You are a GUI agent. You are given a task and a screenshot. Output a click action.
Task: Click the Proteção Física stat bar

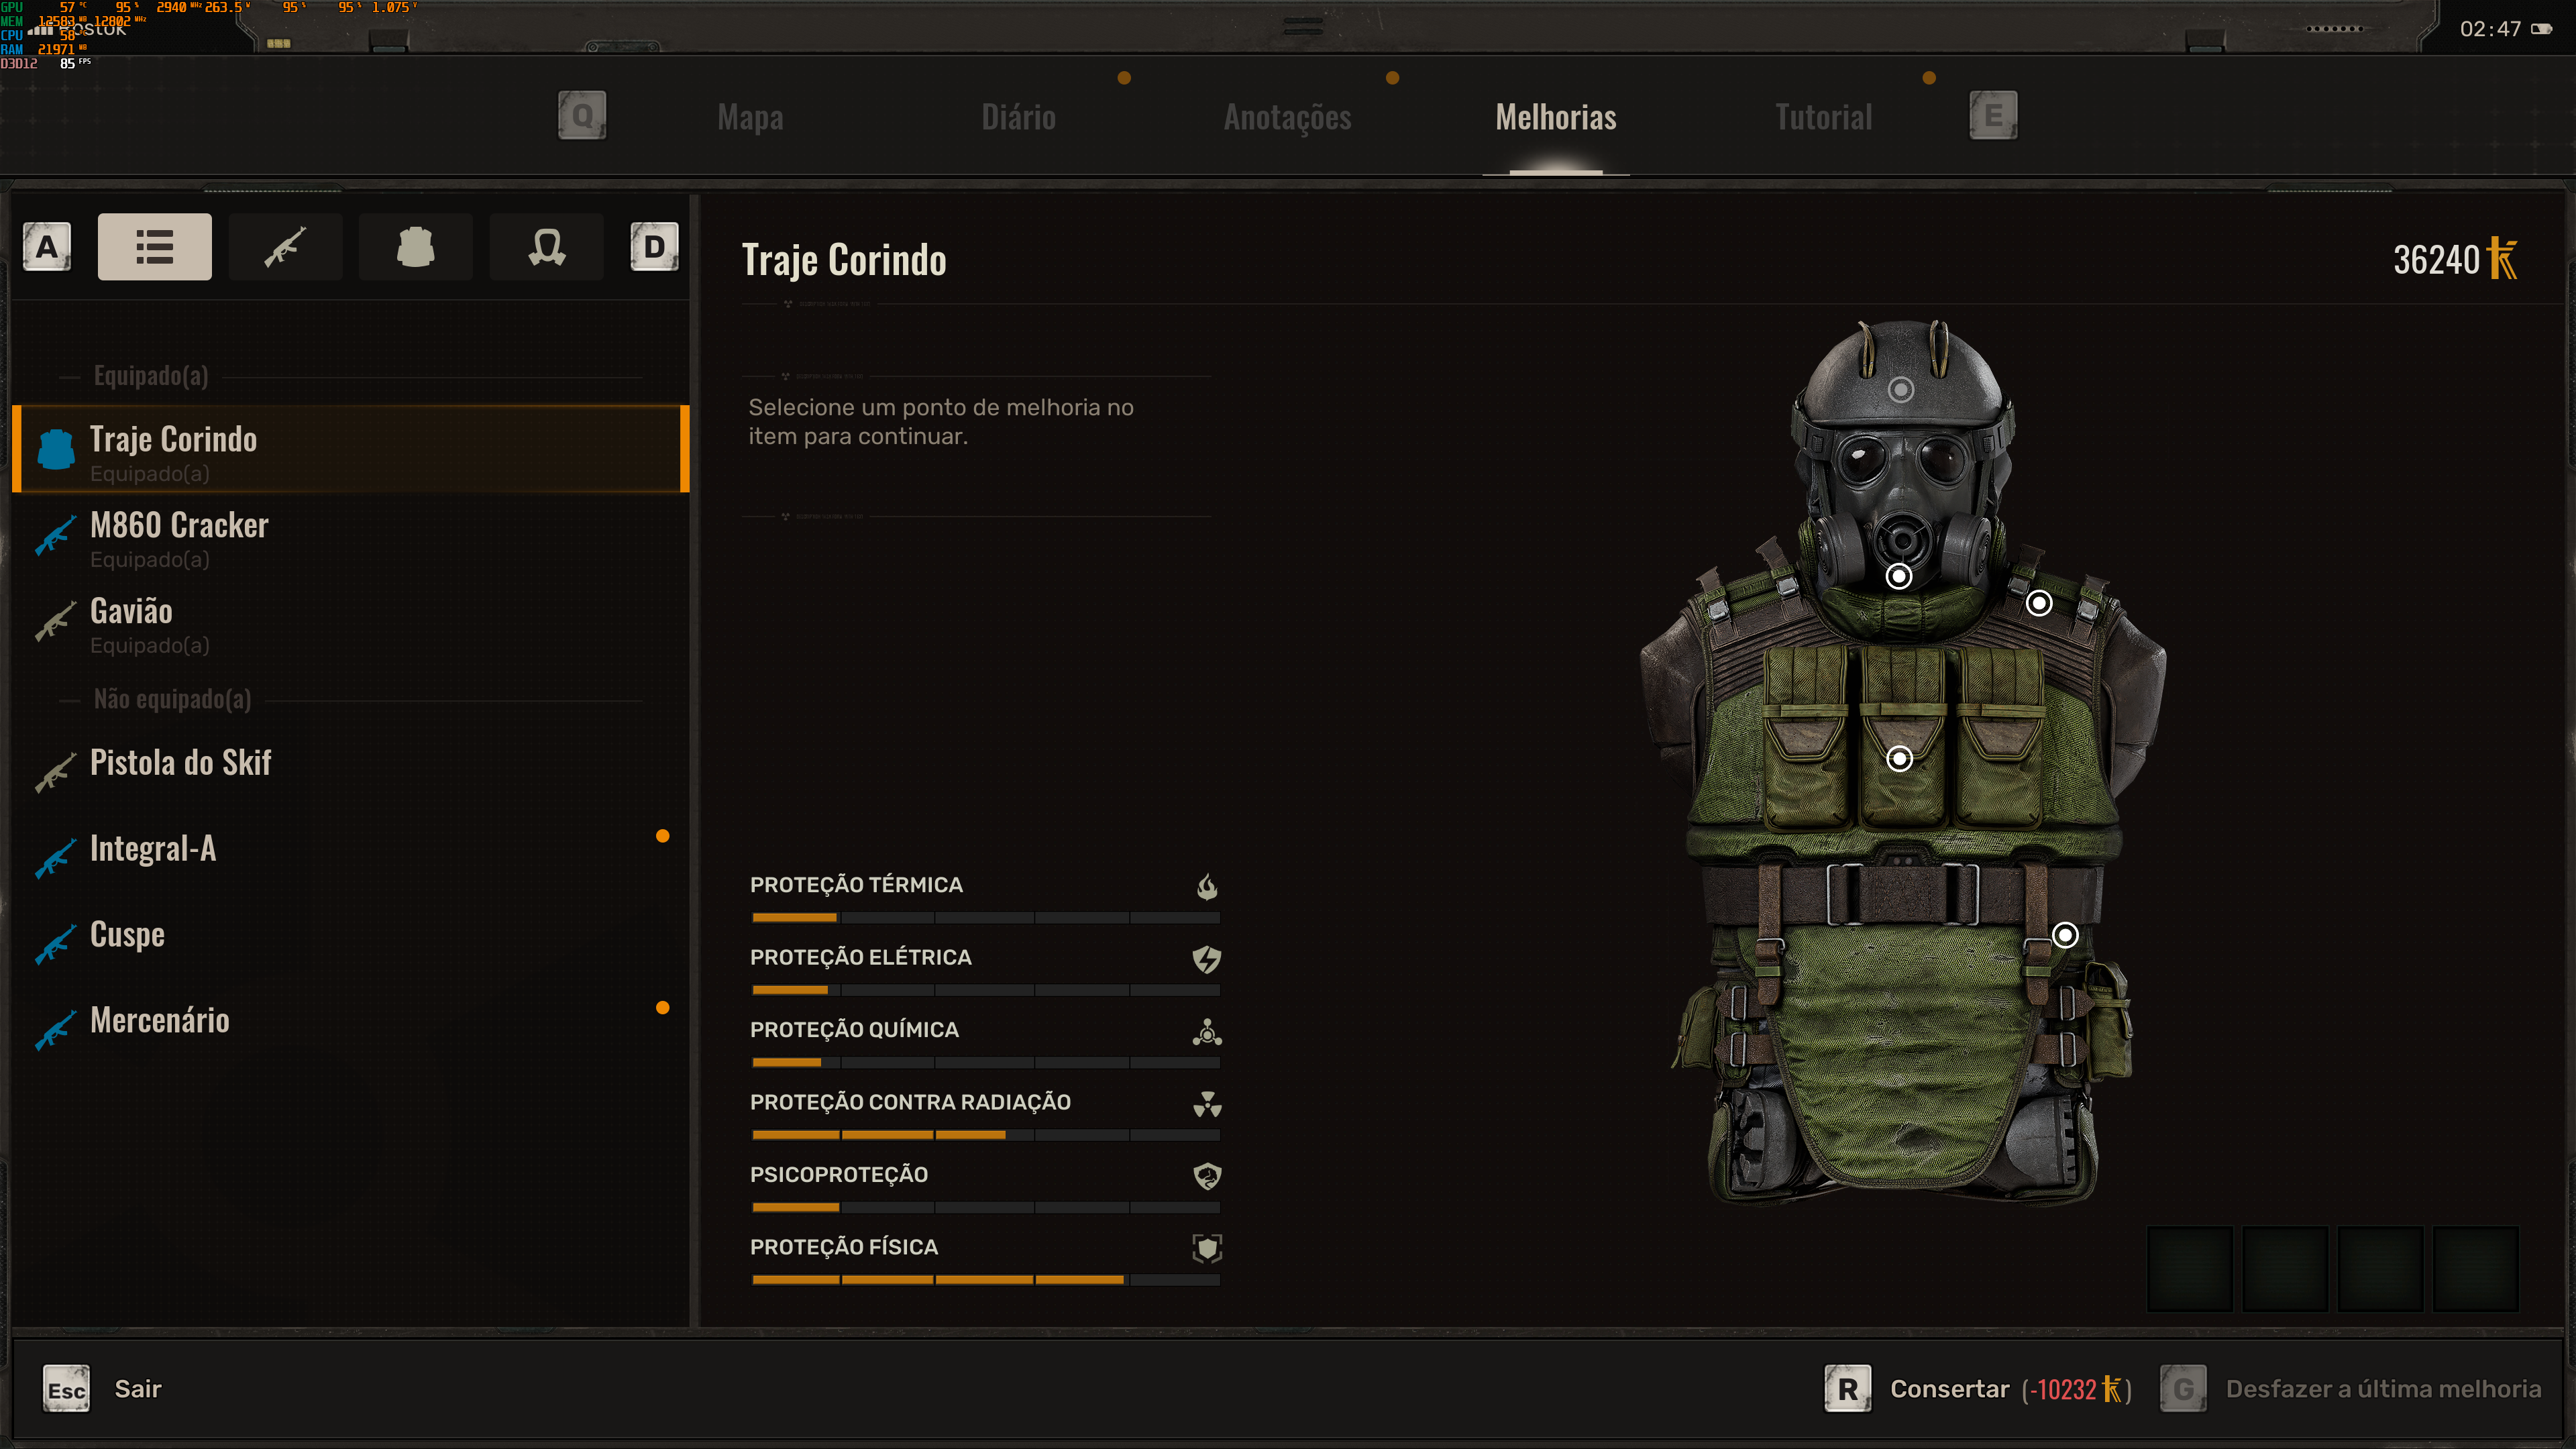(x=985, y=1279)
